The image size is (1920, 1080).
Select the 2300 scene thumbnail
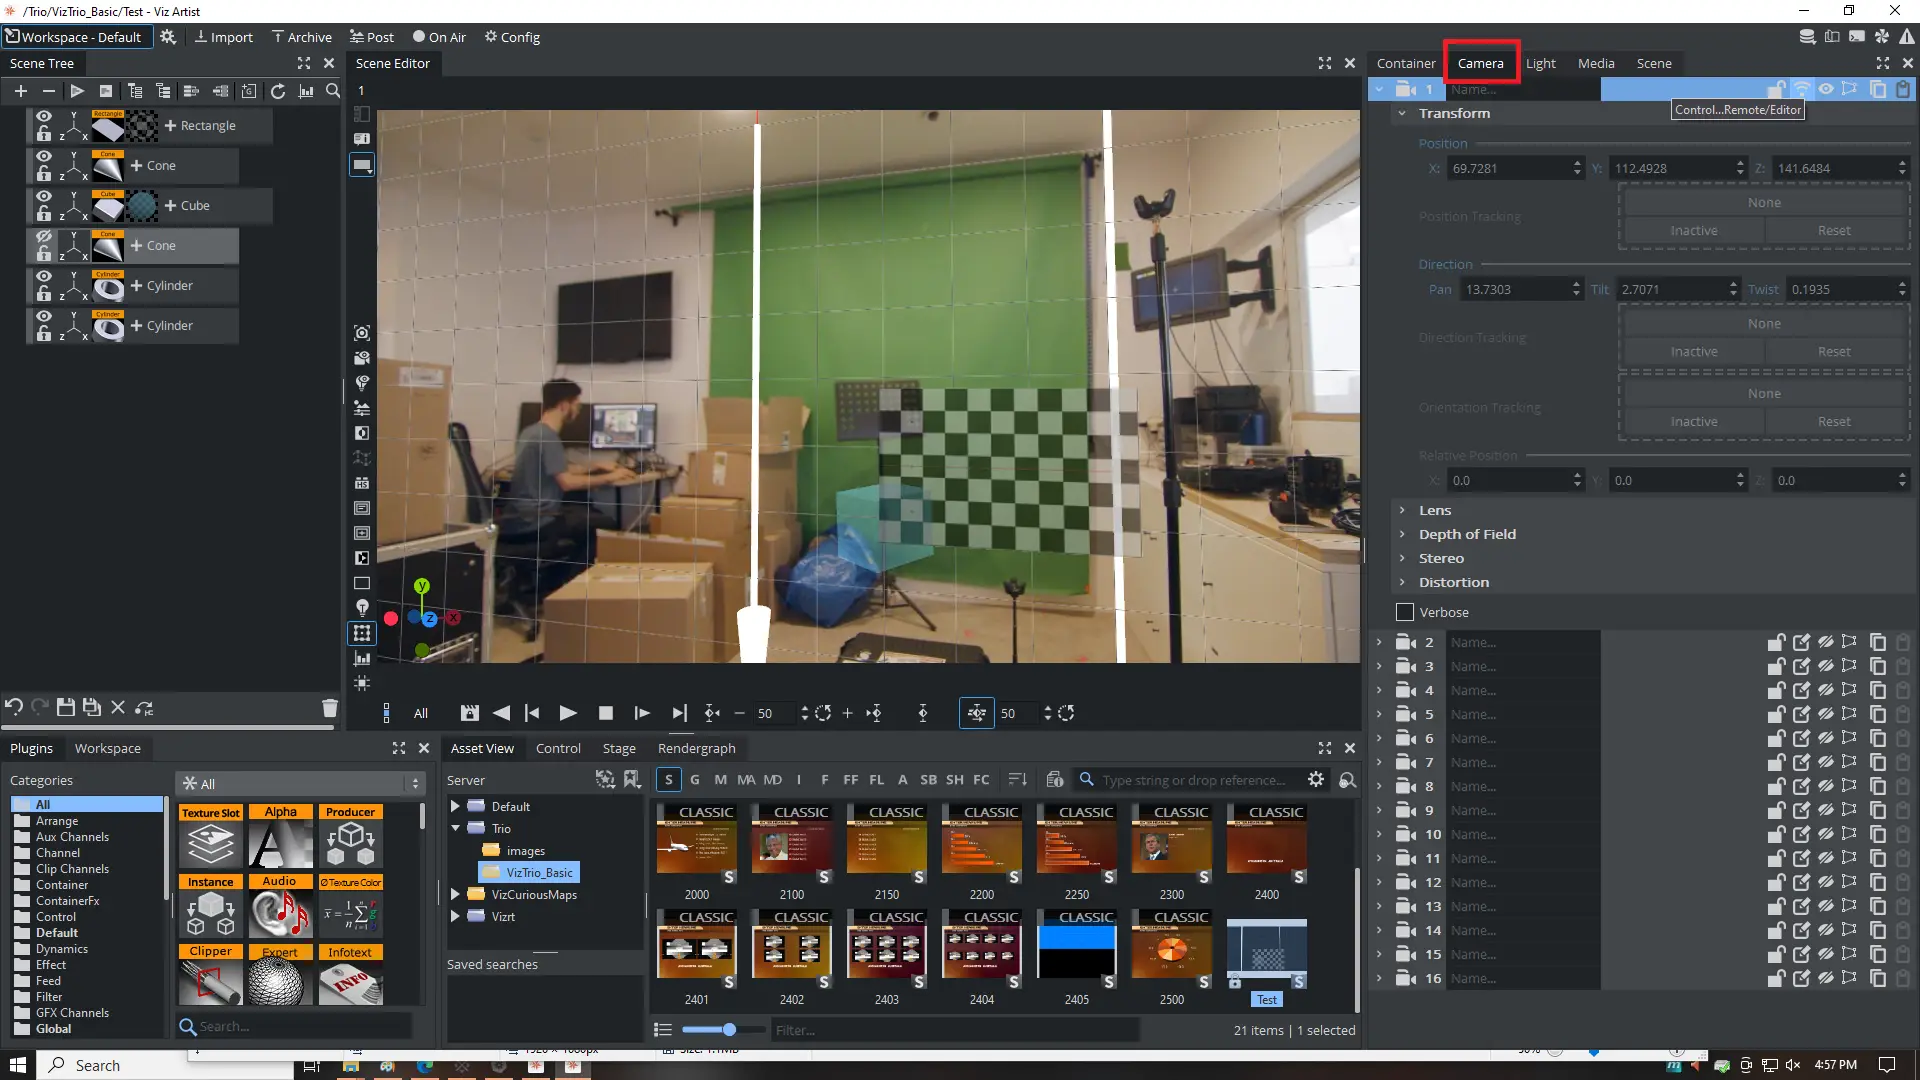(x=1171, y=846)
